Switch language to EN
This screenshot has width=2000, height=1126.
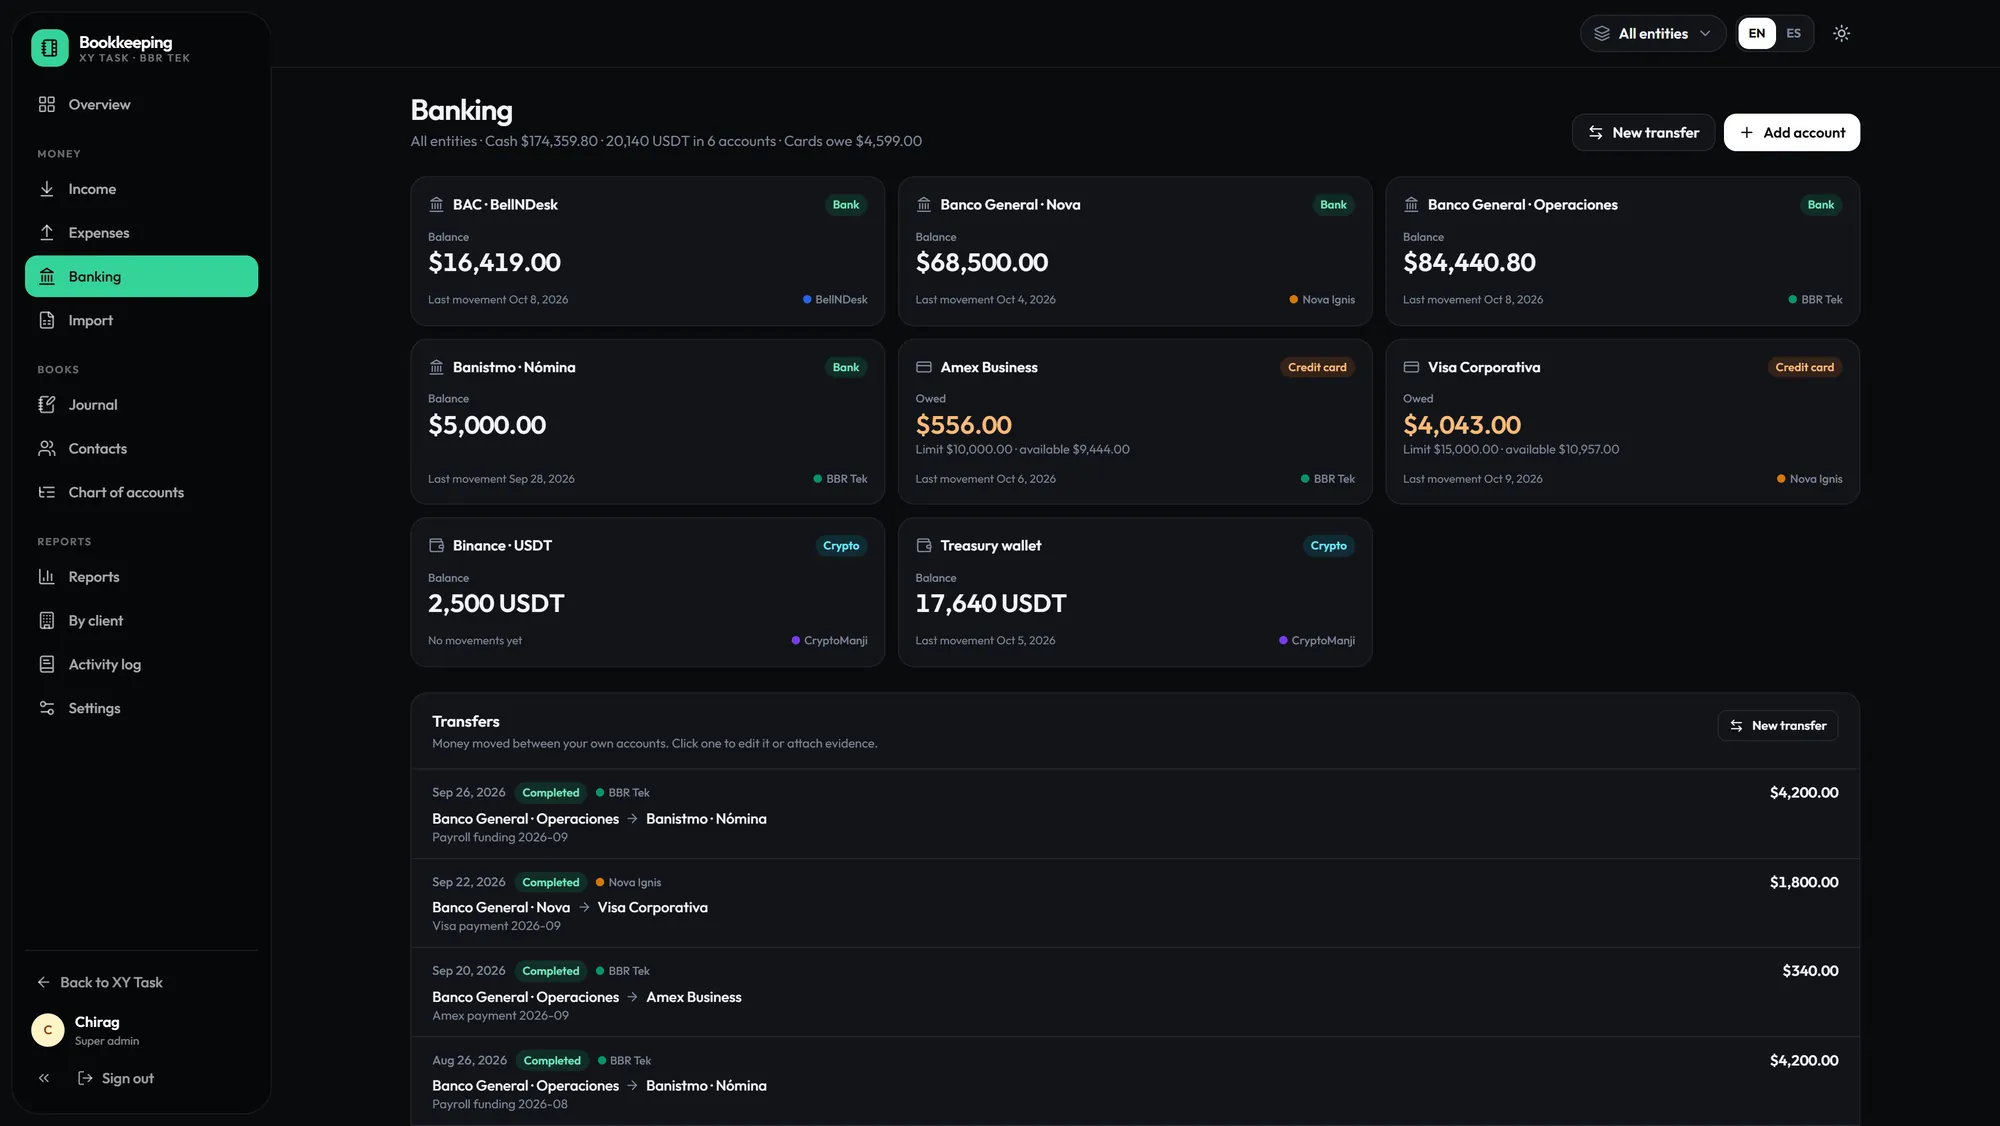(1757, 34)
